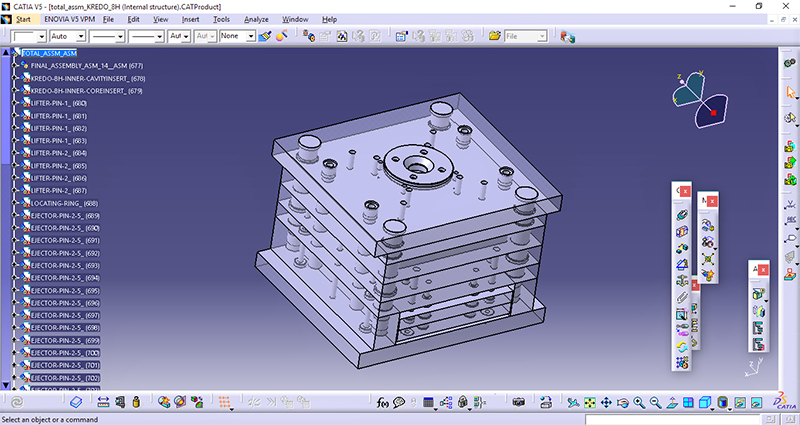The height and width of the screenshot is (425, 800).
Task: Toggle Stop Manipulate on Clash icon
Action: pos(707,274)
